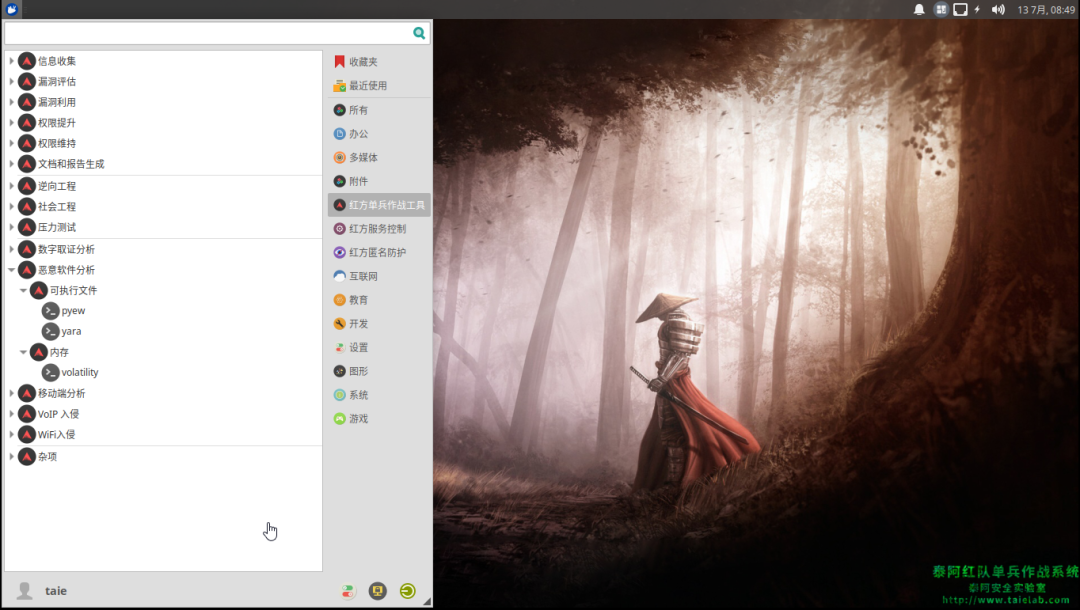Collapse the 内存 subfolder arrow

(23, 353)
